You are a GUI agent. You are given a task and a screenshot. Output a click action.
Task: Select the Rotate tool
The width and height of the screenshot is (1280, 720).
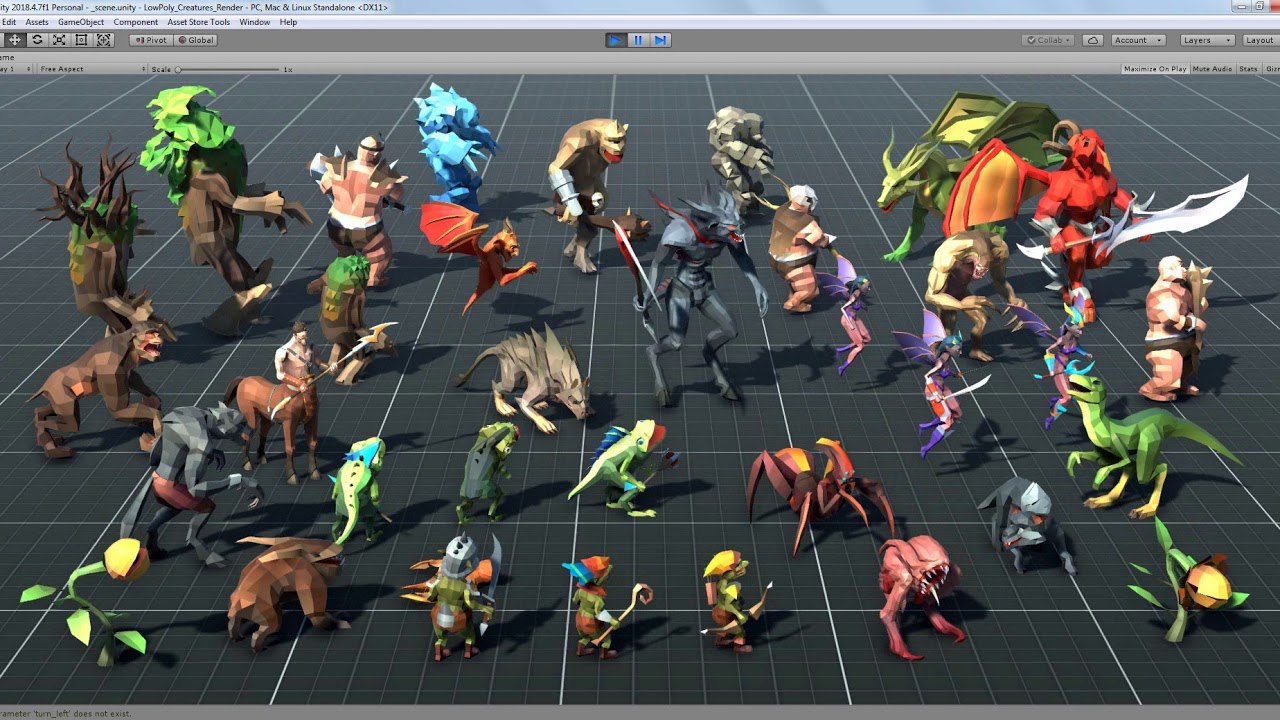point(37,40)
